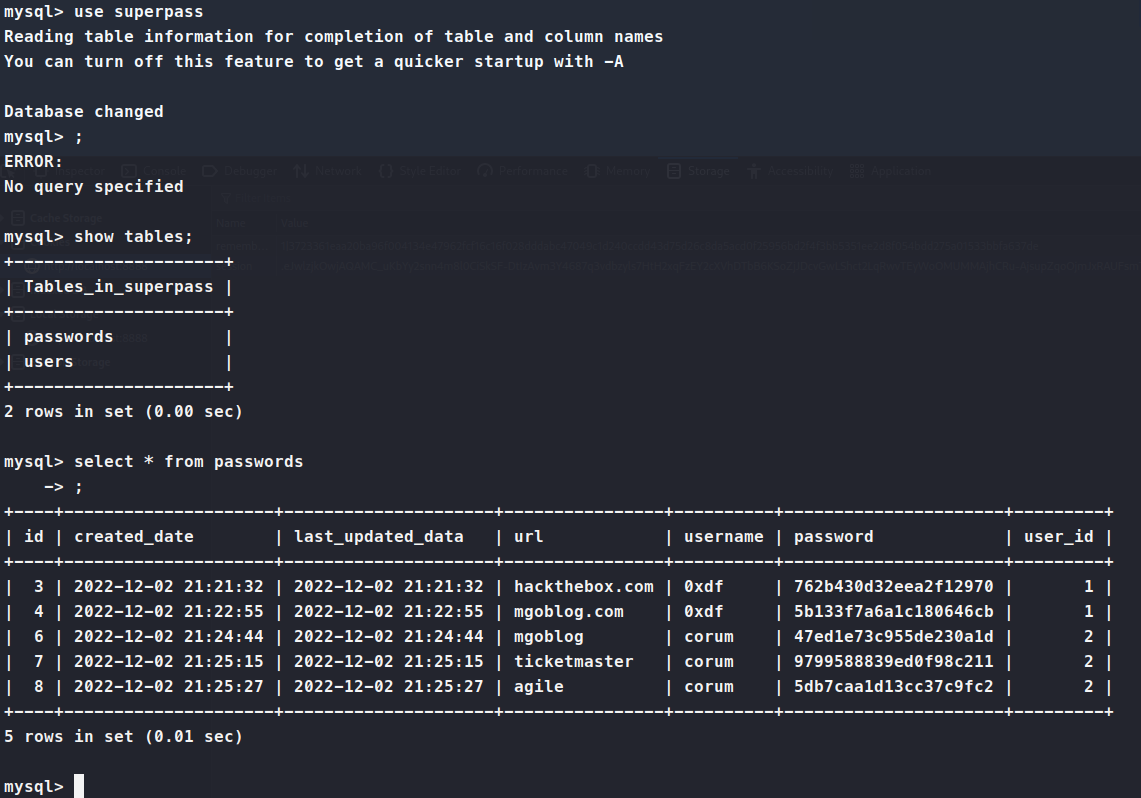Open the Network devtools tab
Screen dimensions: 1141x798
[337, 171]
